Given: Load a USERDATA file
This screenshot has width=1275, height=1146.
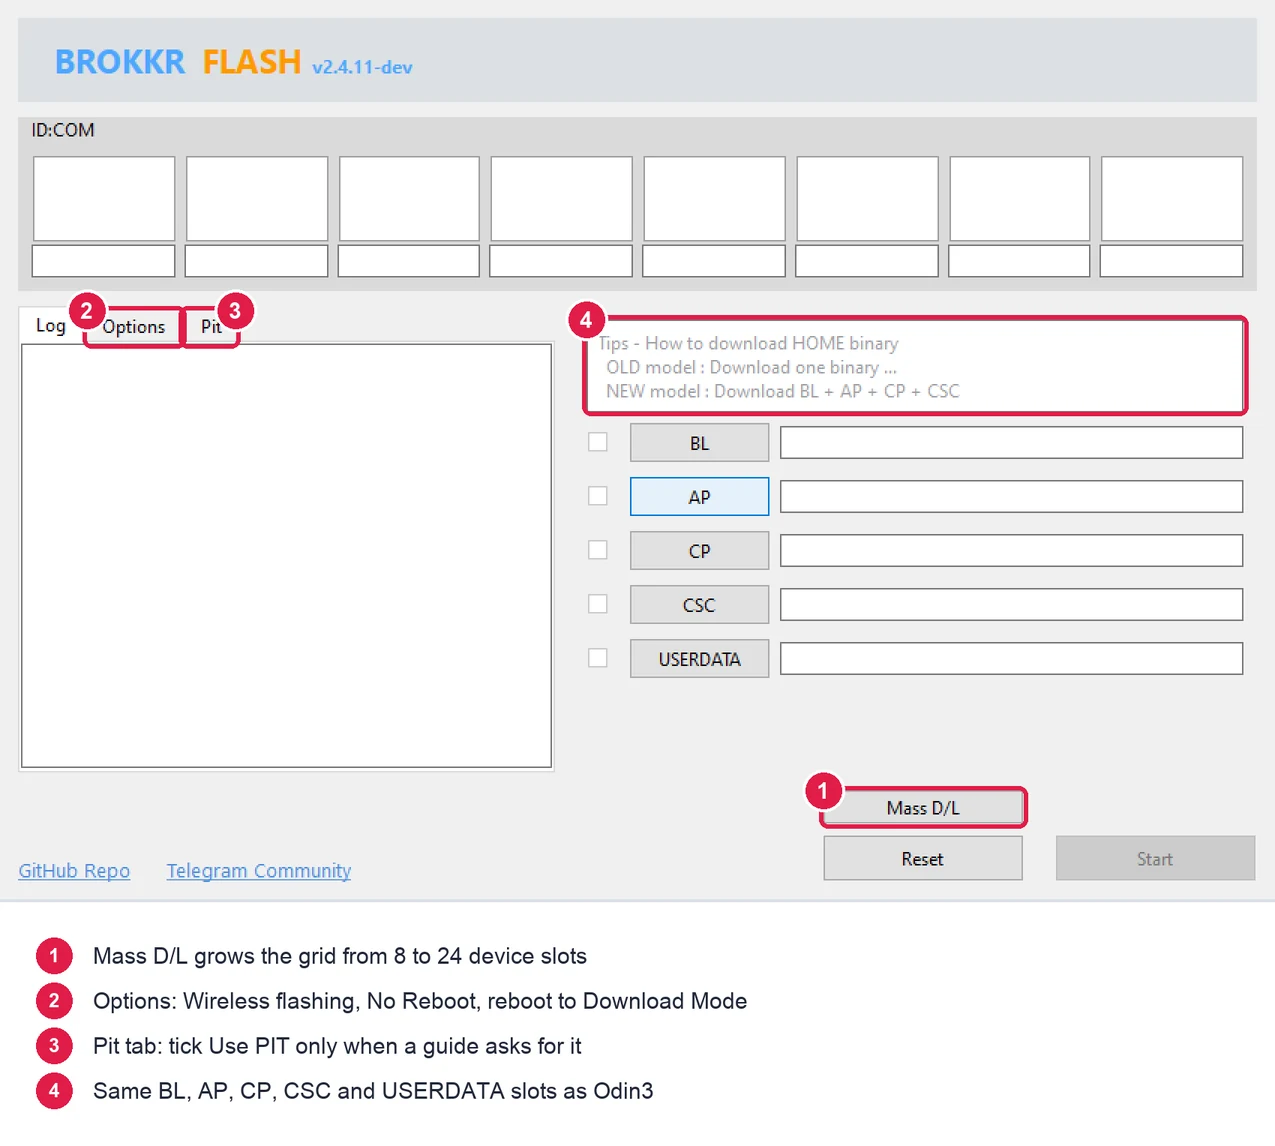Looking at the screenshot, I should [699, 659].
